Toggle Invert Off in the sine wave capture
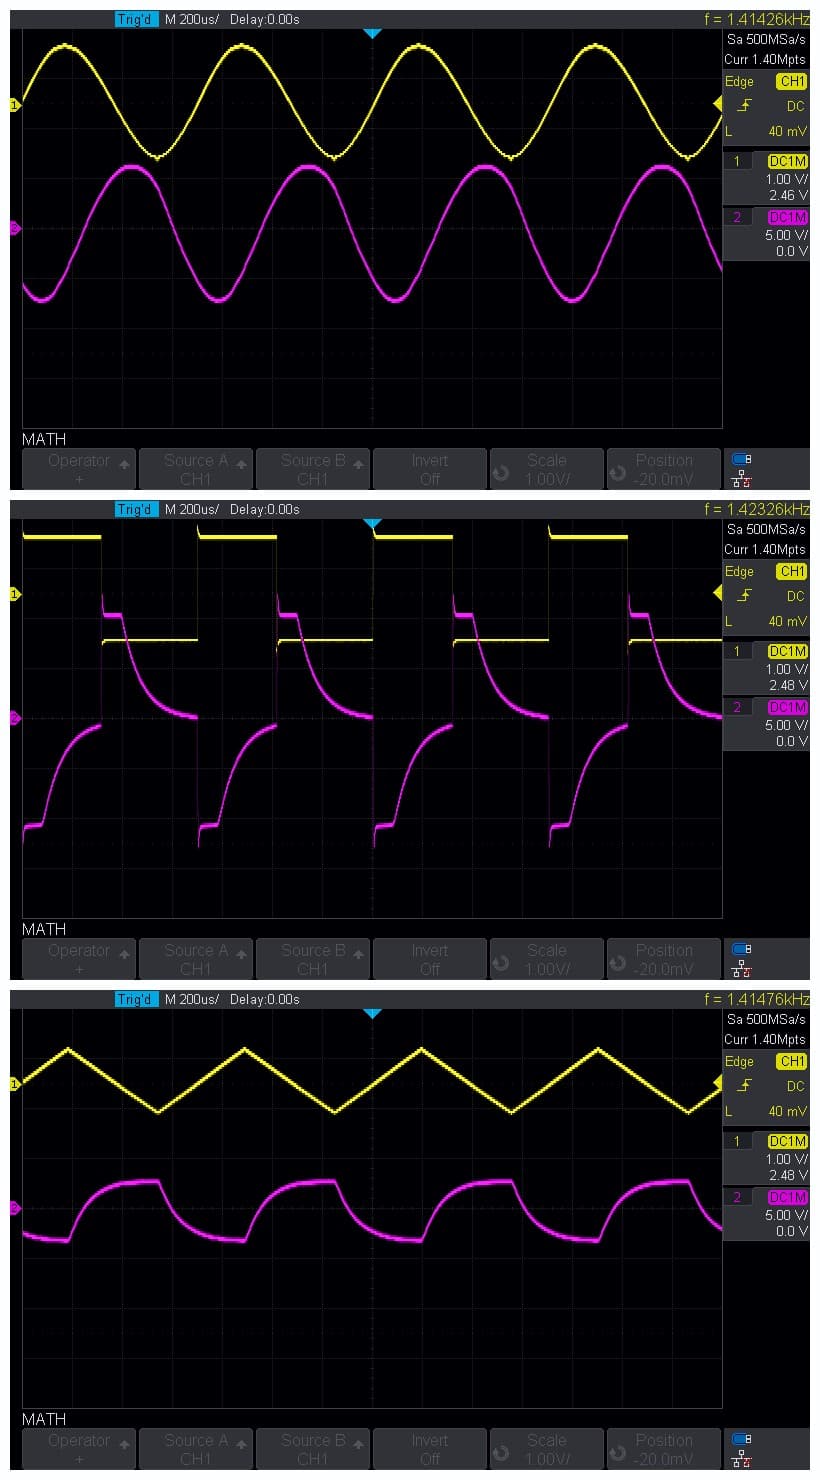 (x=429, y=469)
